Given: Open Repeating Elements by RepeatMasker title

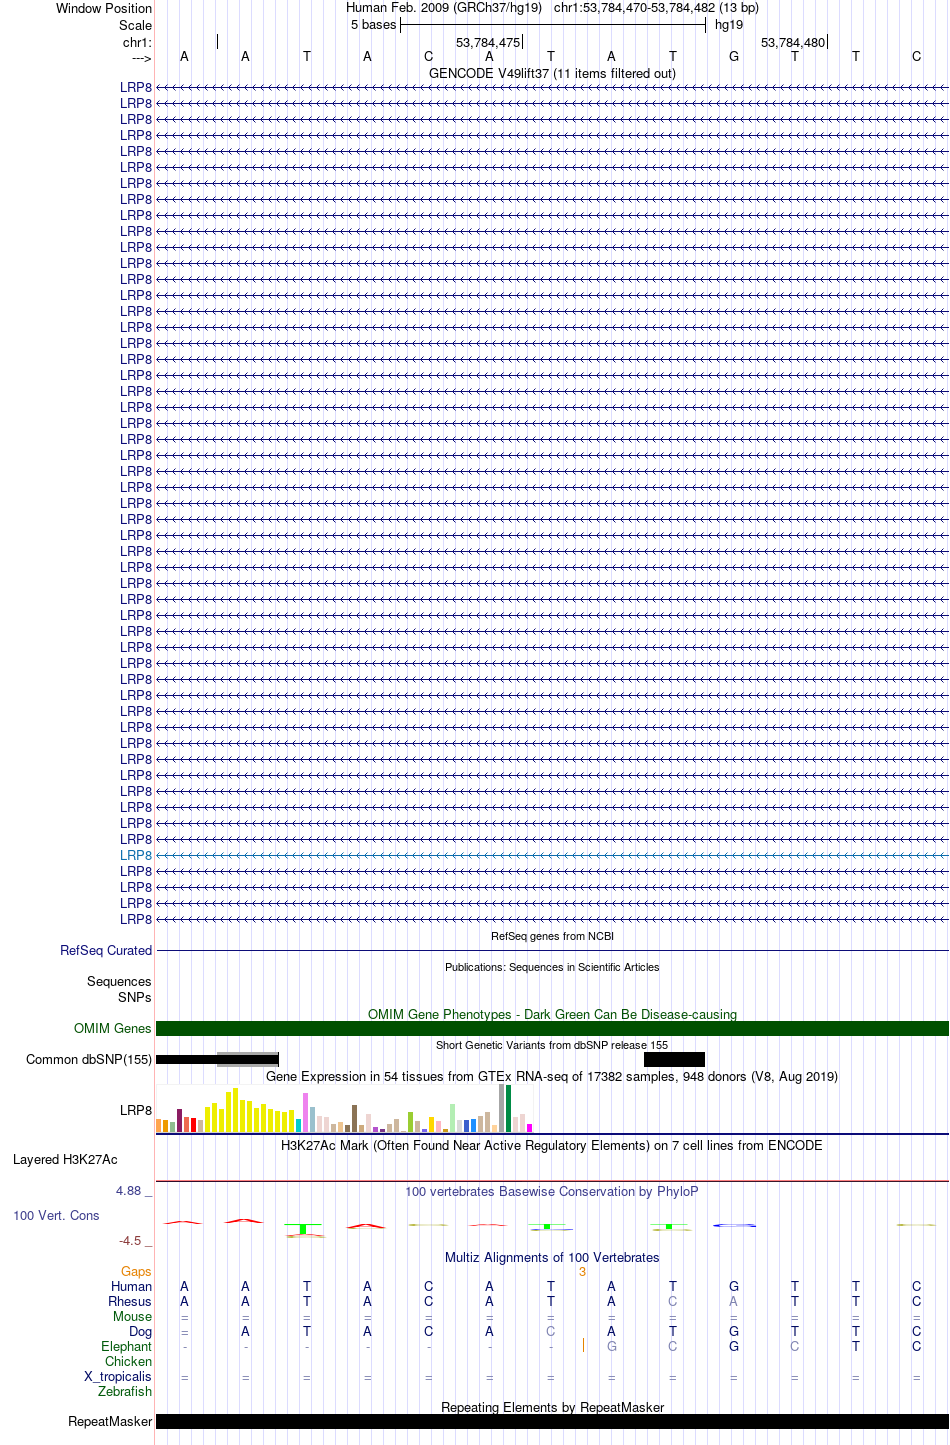Looking at the screenshot, I should [x=552, y=1407].
